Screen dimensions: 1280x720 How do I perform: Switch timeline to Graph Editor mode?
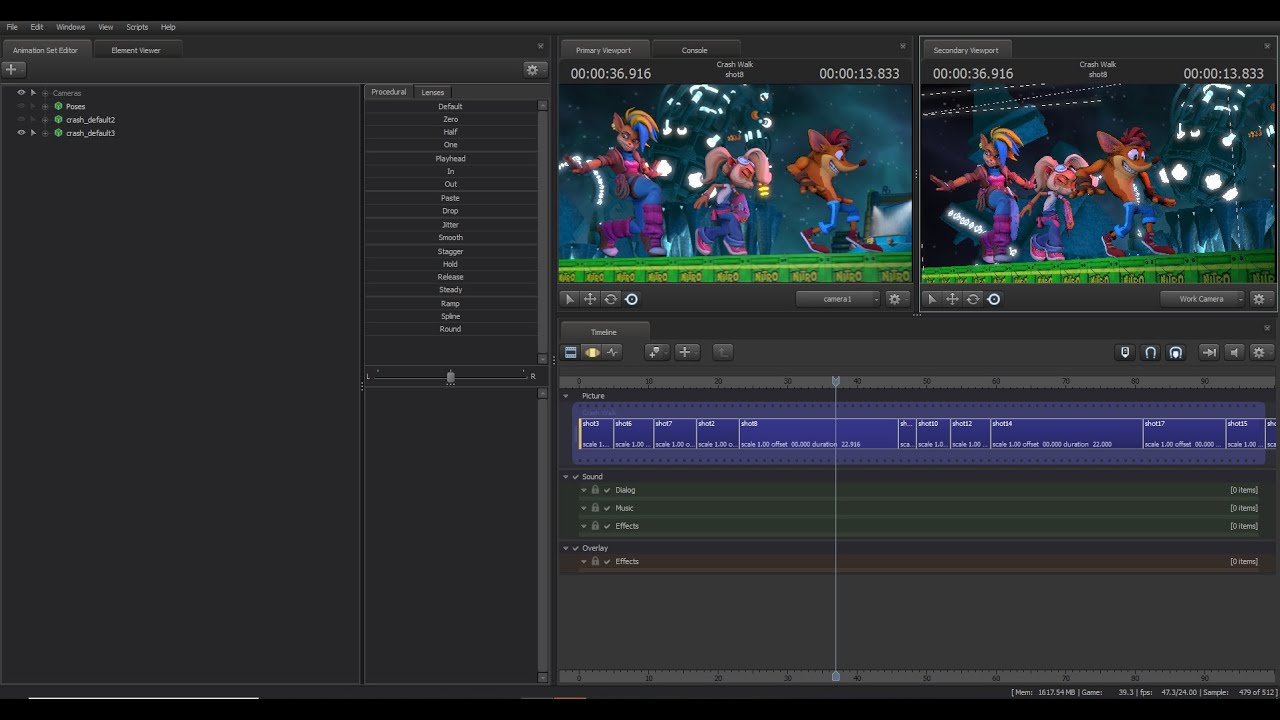(613, 352)
